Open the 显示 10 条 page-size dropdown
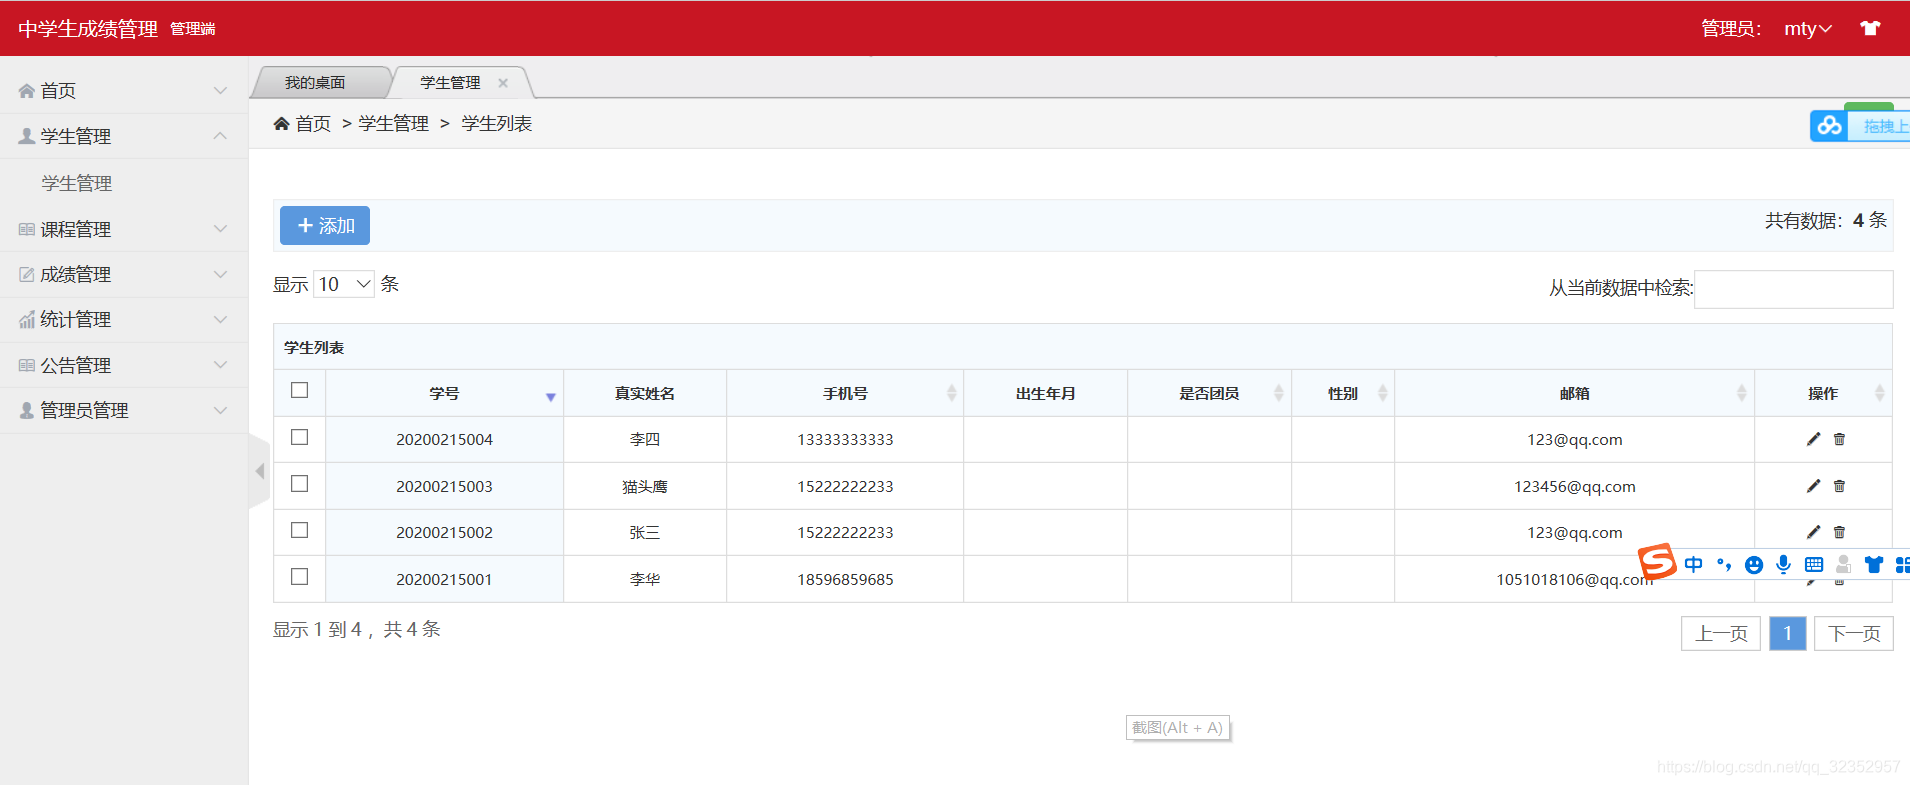 point(344,284)
